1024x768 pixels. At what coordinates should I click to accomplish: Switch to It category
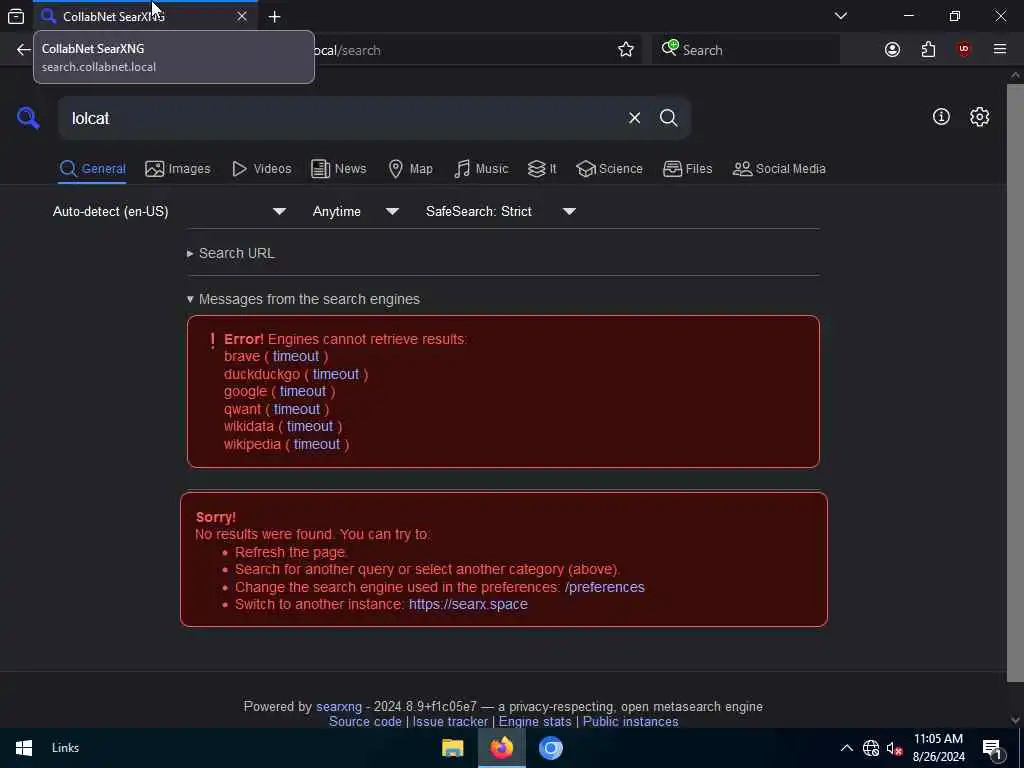[x=542, y=169]
